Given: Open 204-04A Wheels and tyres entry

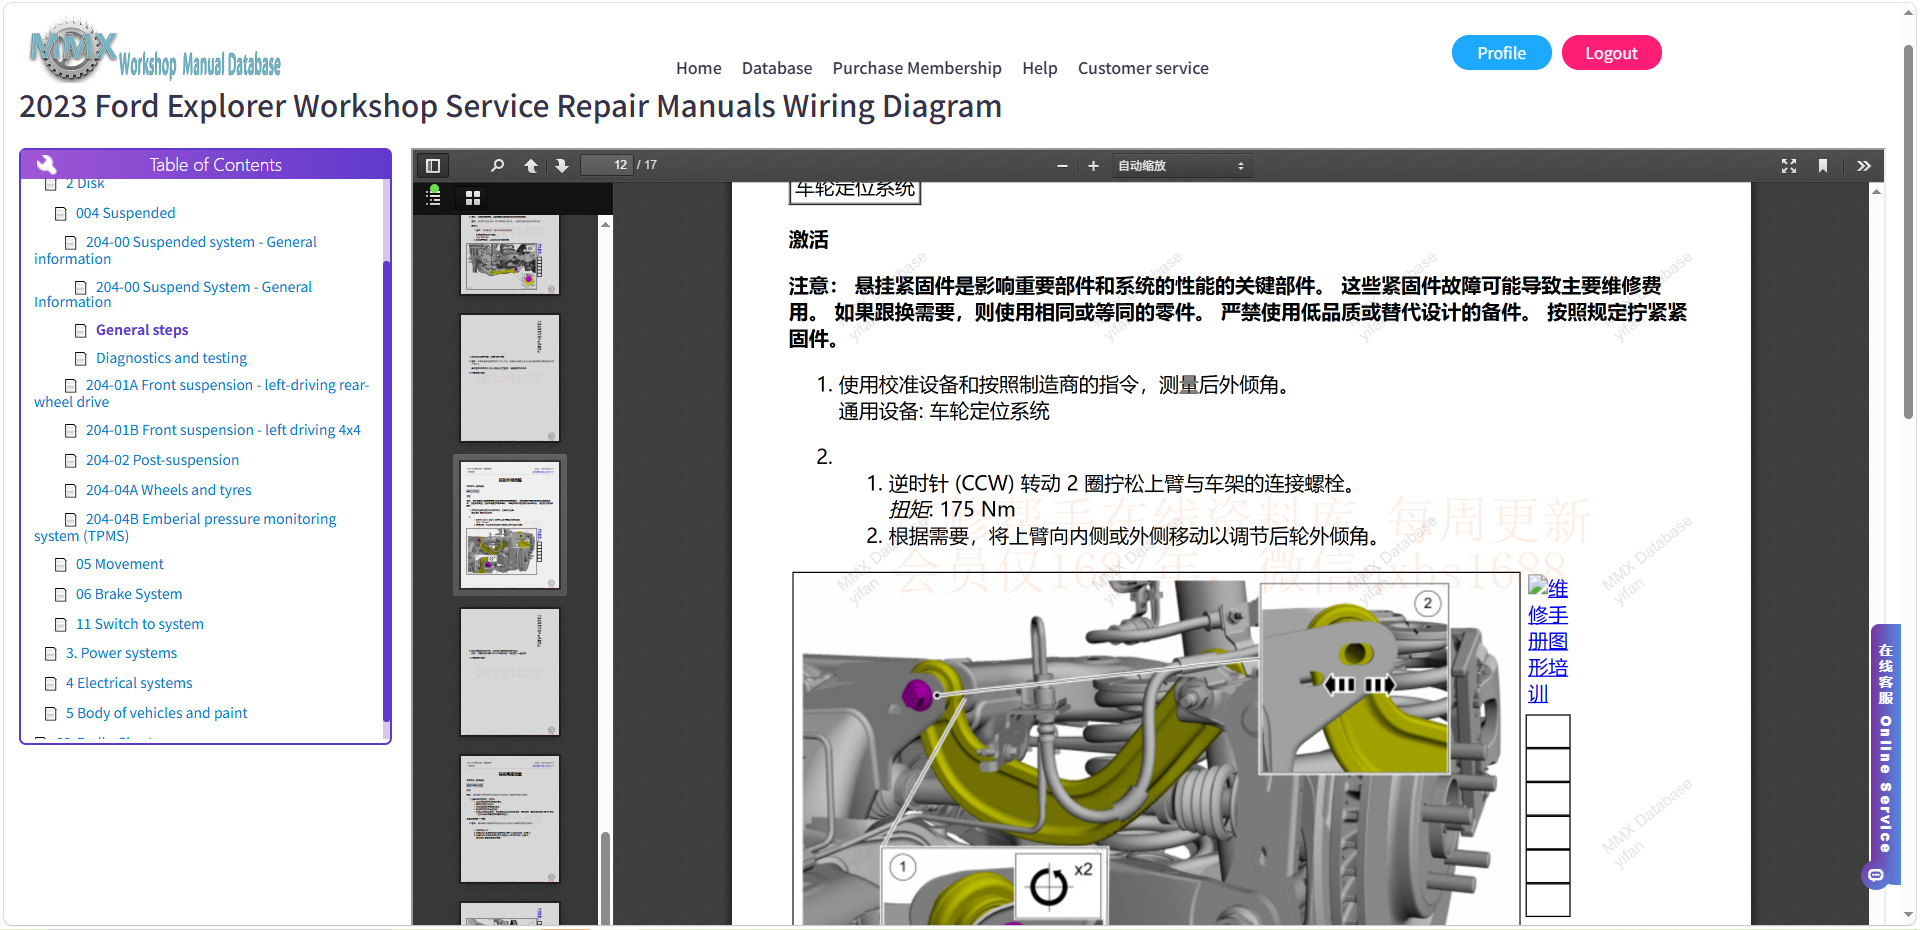Looking at the screenshot, I should point(168,490).
